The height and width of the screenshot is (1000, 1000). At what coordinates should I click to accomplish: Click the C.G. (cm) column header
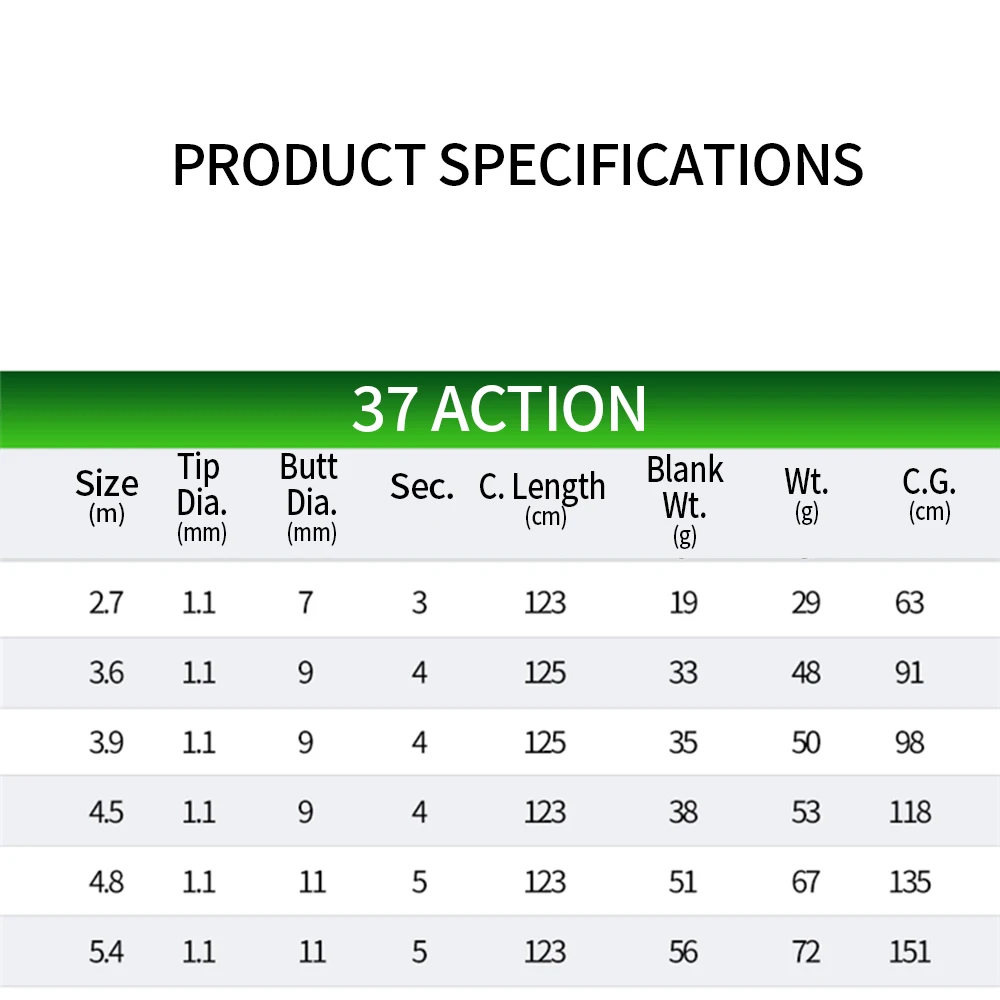[x=929, y=494]
